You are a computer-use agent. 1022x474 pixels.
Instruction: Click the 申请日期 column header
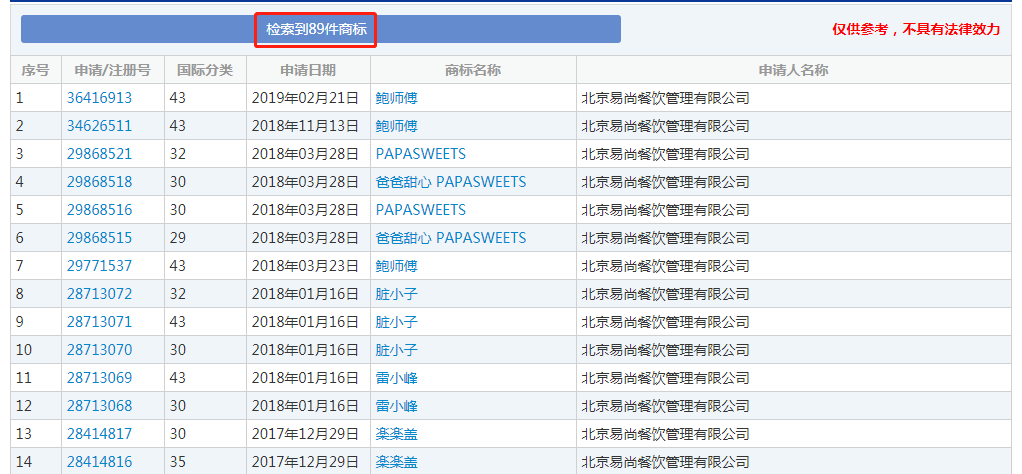pos(308,70)
